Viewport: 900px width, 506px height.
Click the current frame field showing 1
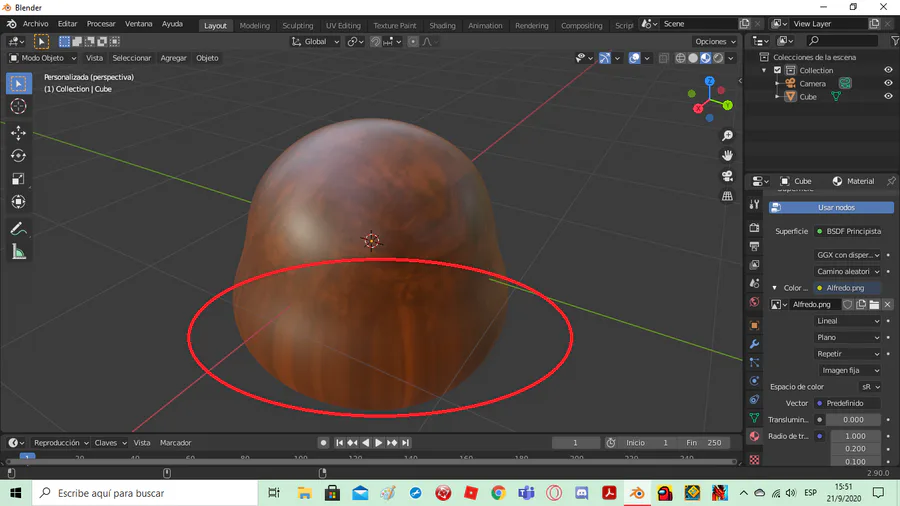575,443
